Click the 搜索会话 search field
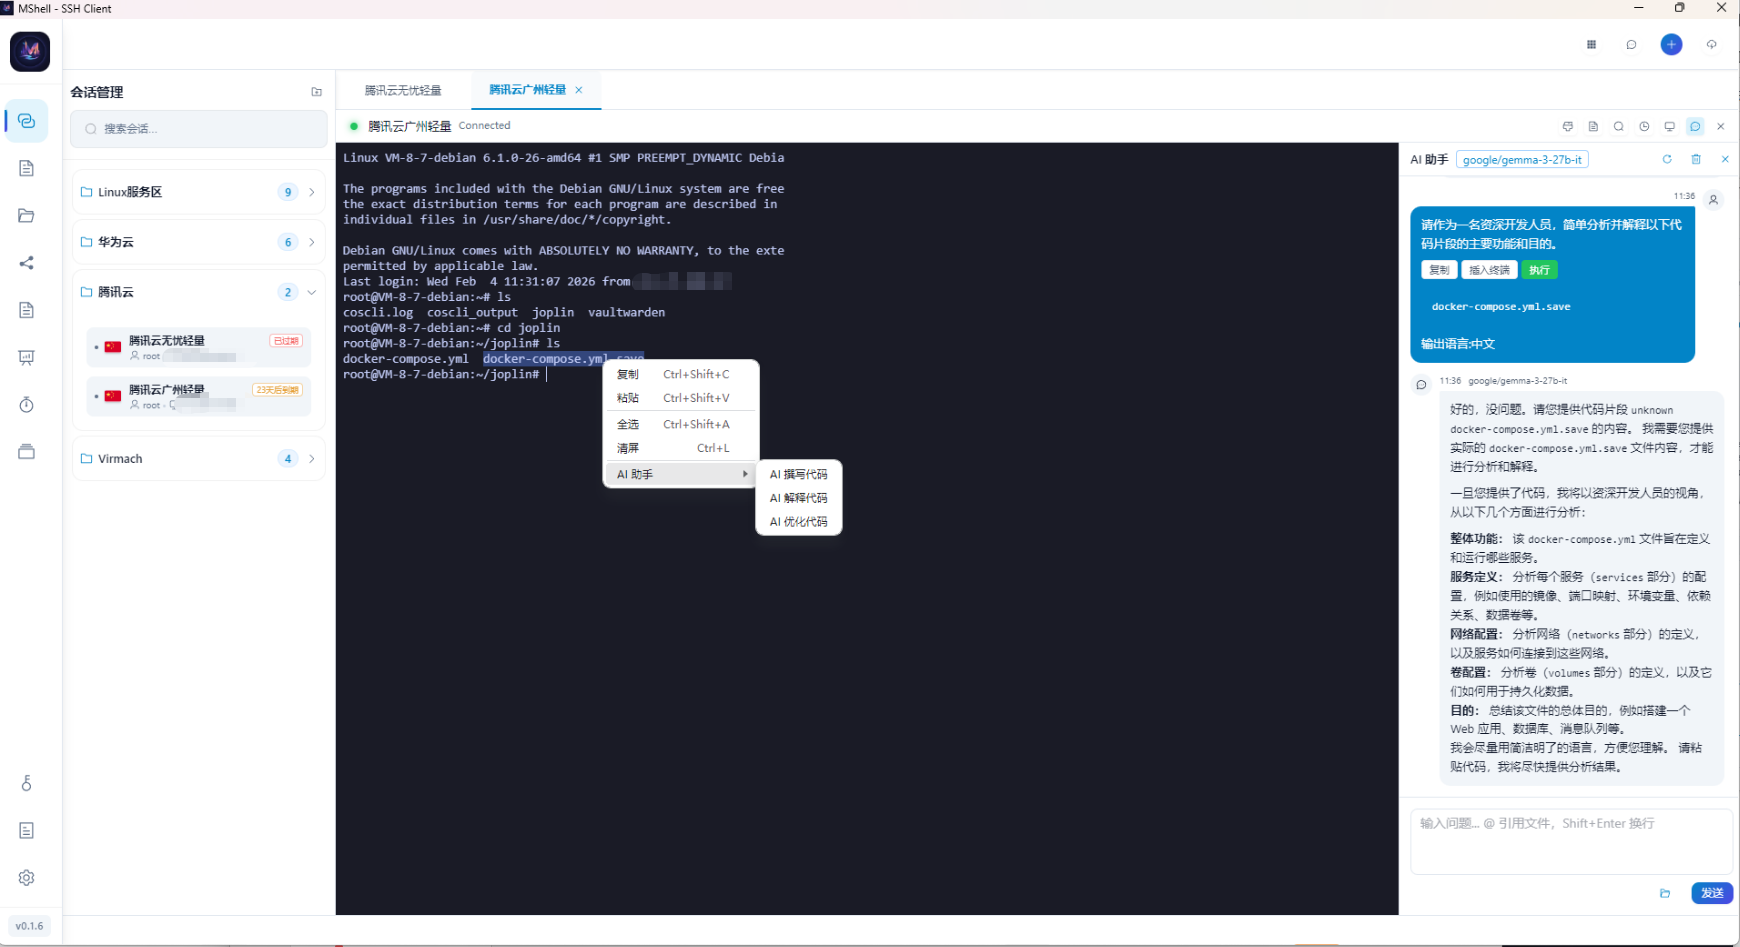Screen dimensions: 1740x947 click(x=199, y=129)
